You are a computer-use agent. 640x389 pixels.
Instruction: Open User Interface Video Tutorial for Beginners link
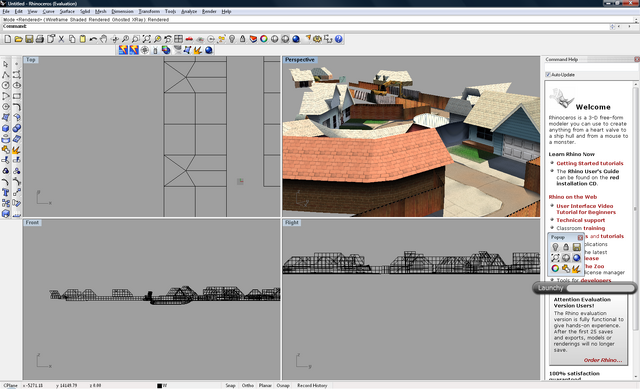pyautogui.click(x=586, y=209)
